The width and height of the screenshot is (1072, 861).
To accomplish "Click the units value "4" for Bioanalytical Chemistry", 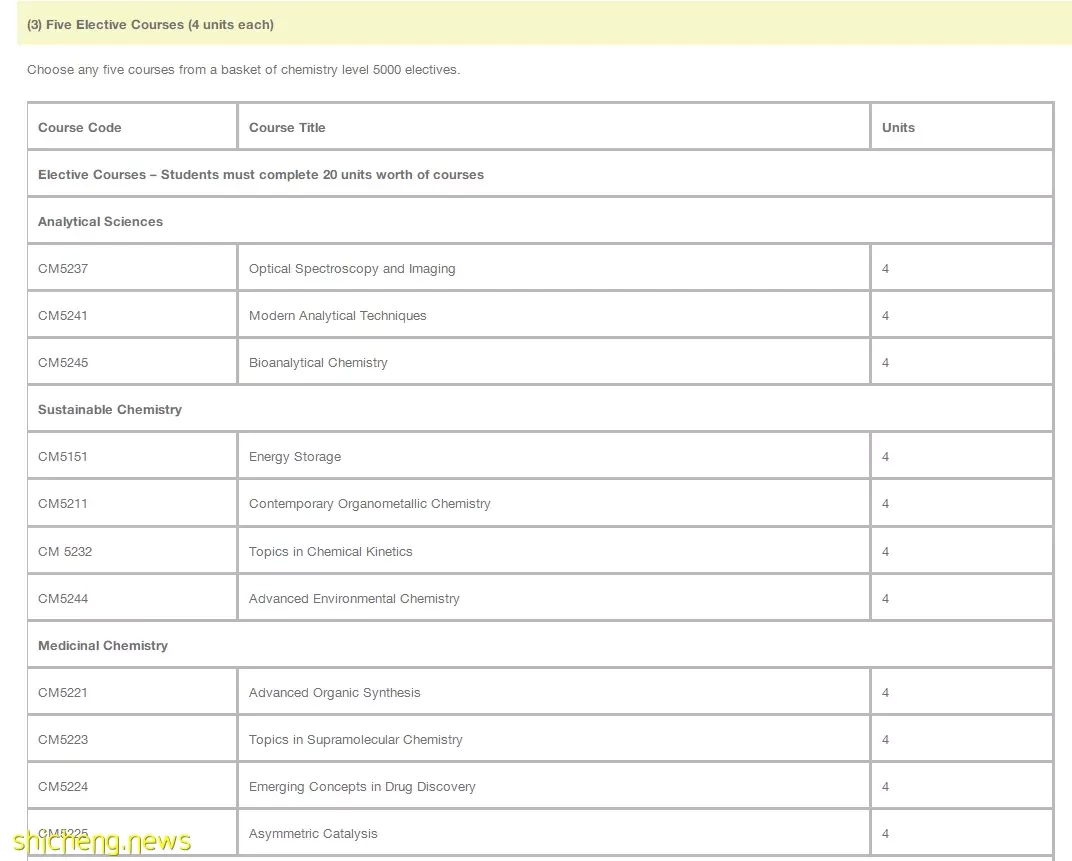I will (x=885, y=363).
